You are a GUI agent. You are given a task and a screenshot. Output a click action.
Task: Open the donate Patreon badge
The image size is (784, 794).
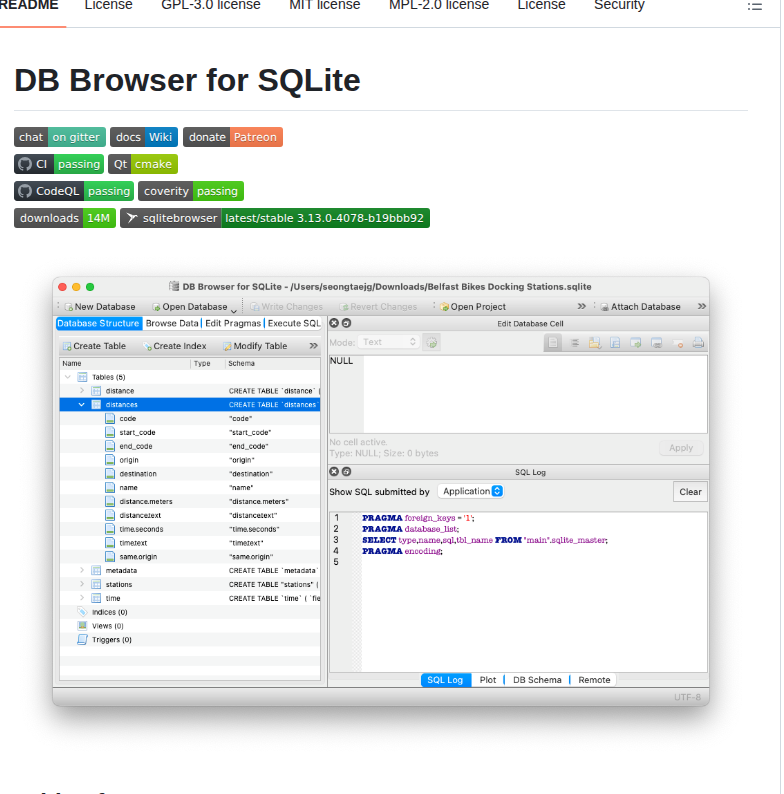click(x=233, y=137)
